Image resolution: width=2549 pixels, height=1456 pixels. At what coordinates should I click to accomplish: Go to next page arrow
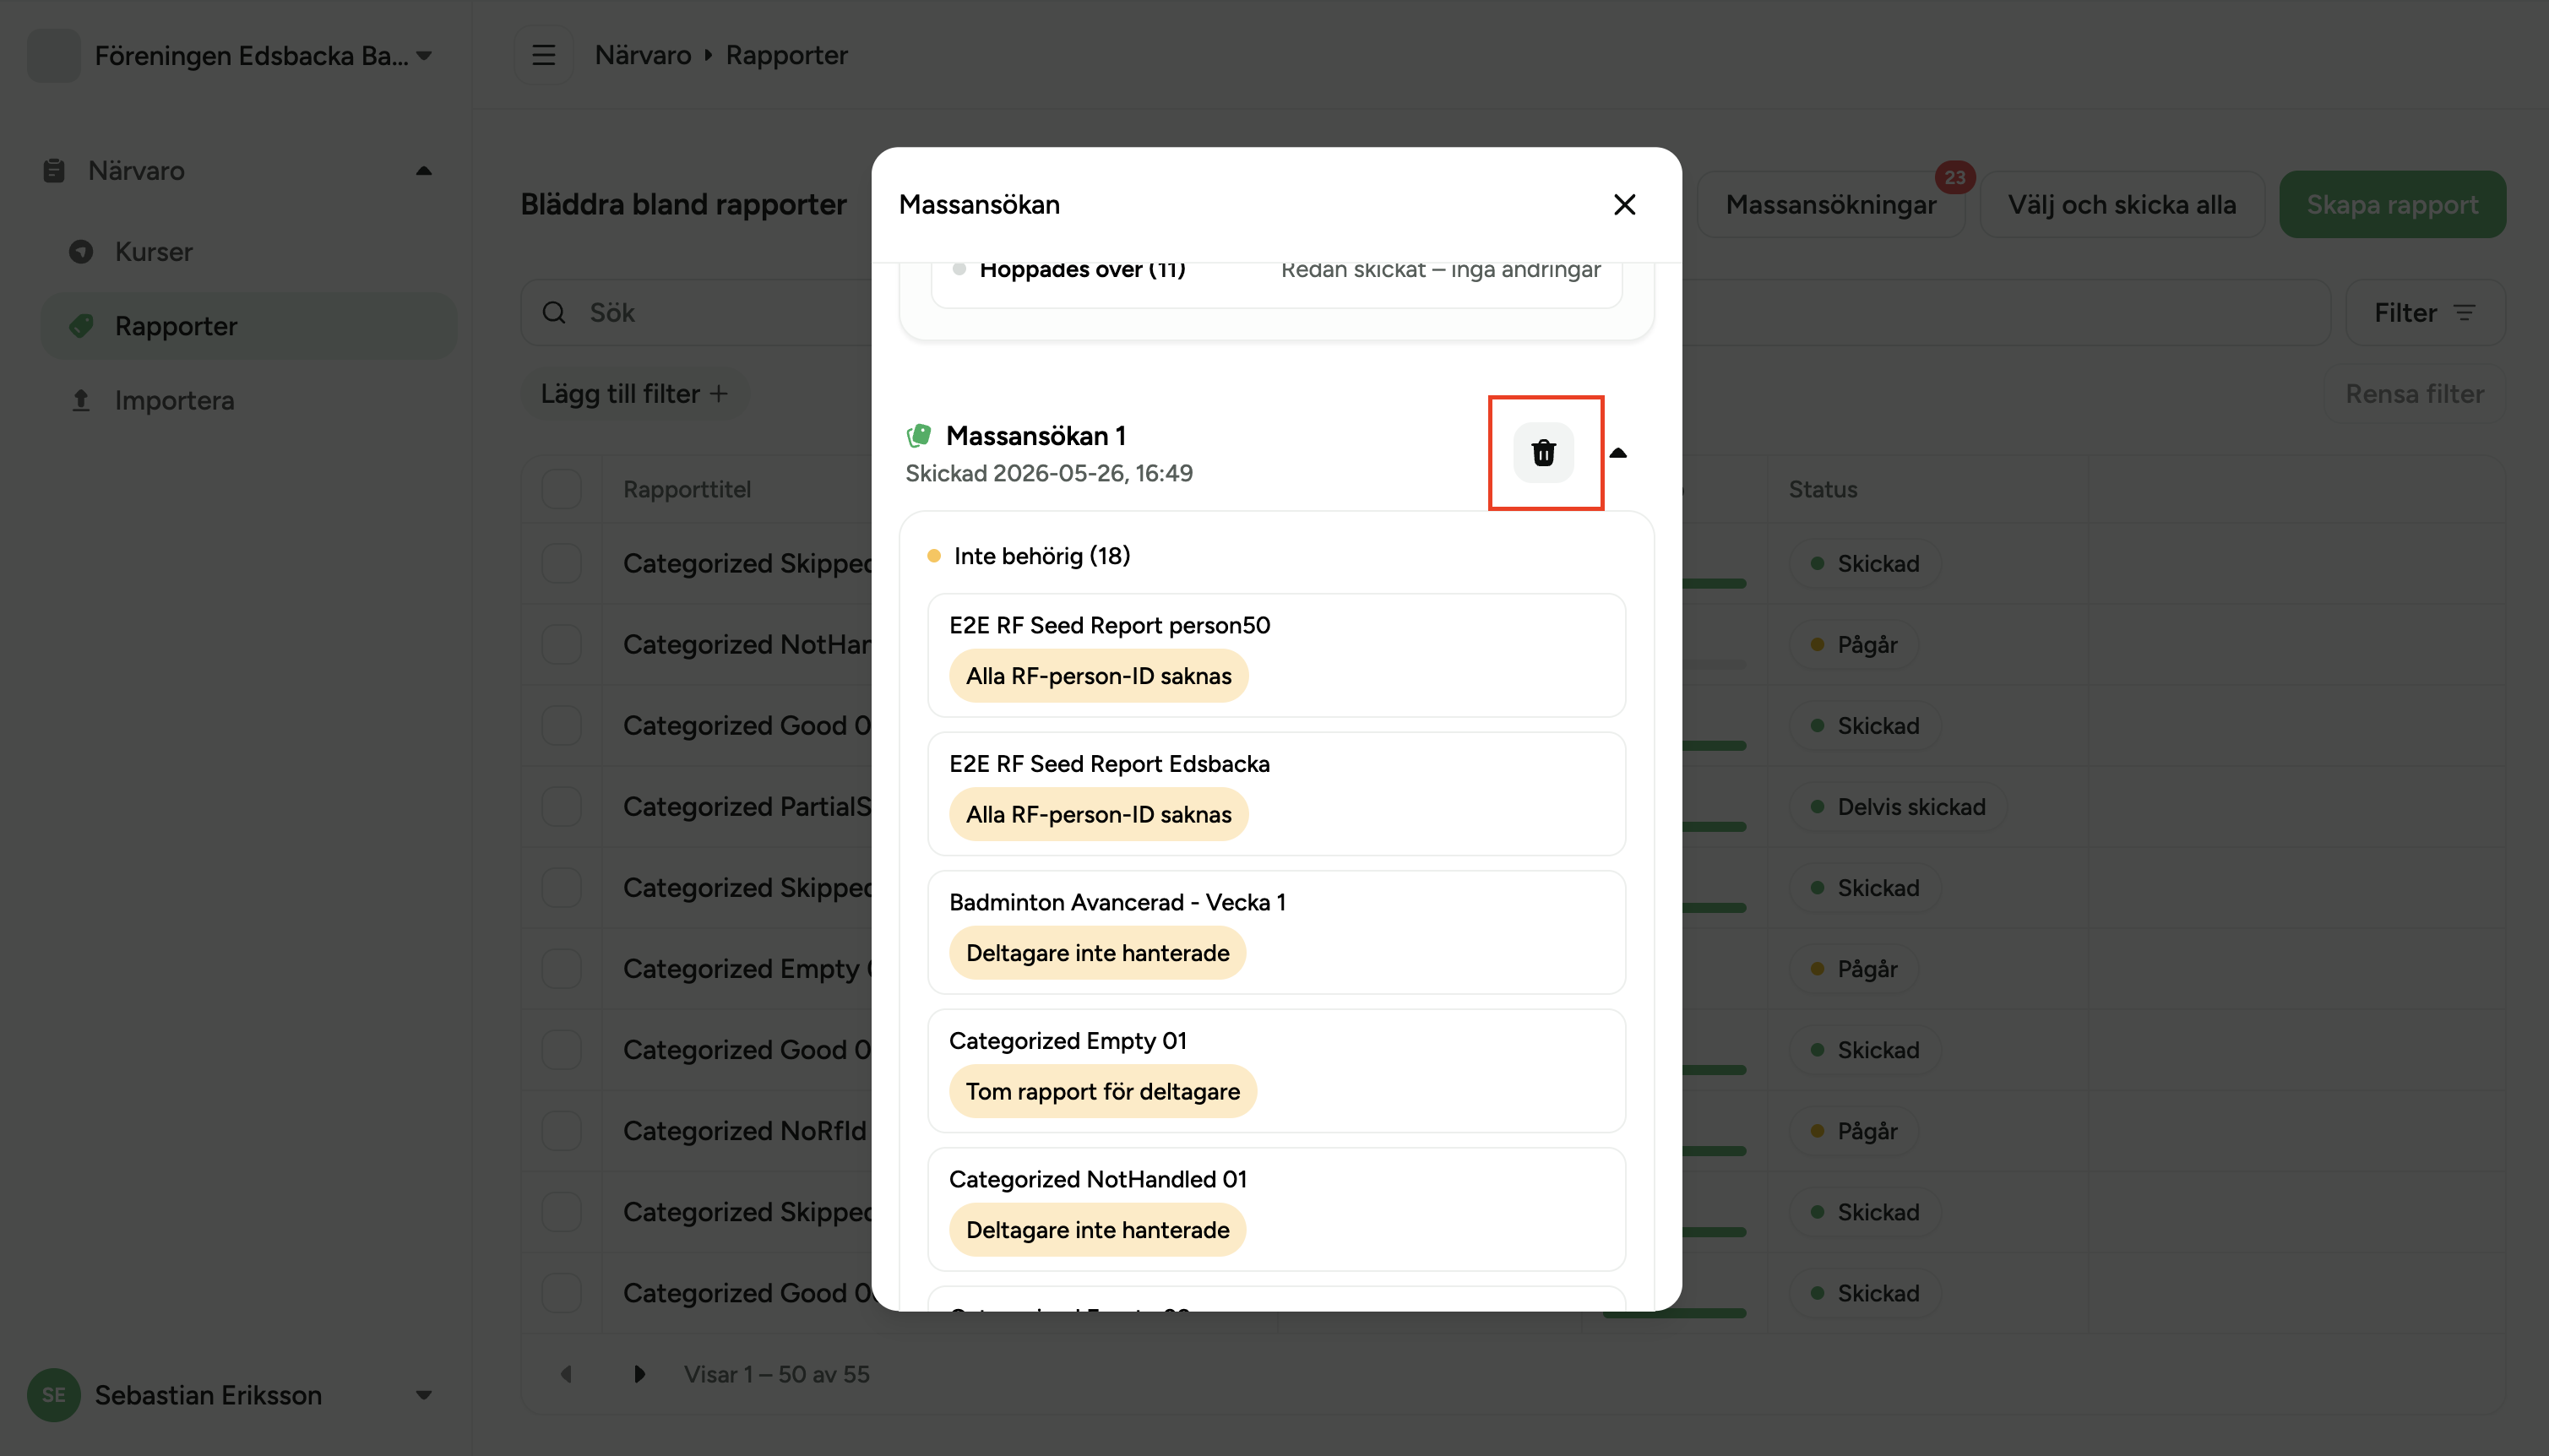pyautogui.click(x=639, y=1374)
